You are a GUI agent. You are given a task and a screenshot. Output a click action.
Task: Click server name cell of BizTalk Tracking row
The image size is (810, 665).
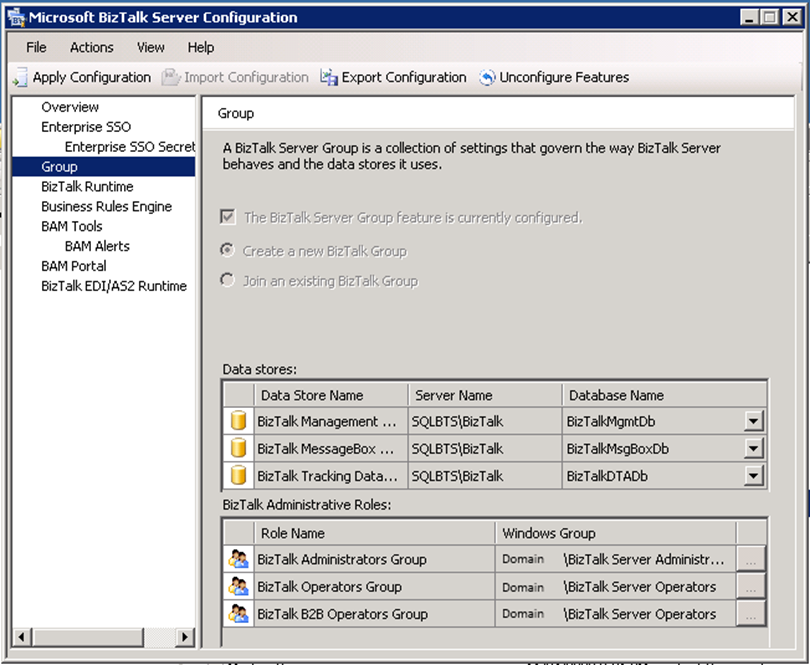[485, 476]
